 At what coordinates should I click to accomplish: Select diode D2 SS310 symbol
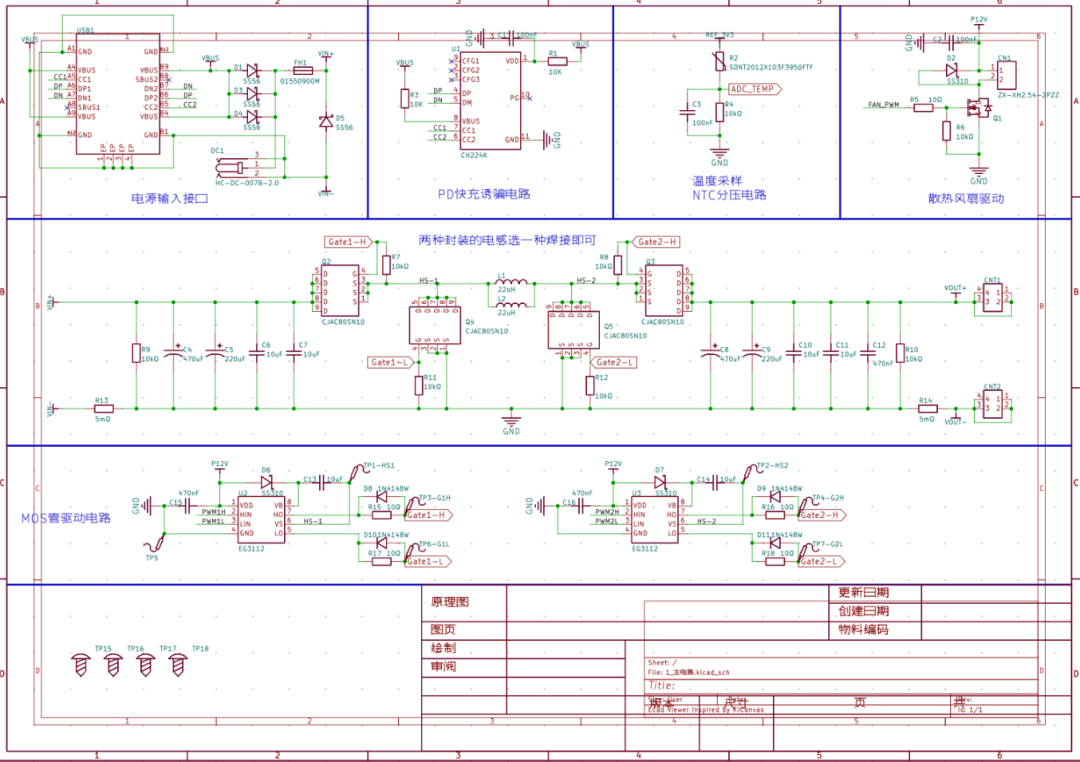click(x=951, y=70)
